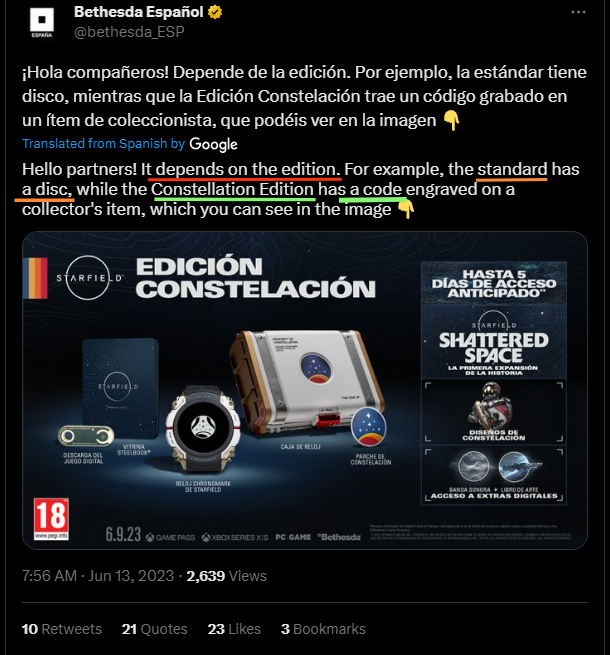Open the three-dot more options menu
This screenshot has width=610, height=655.
(578, 12)
